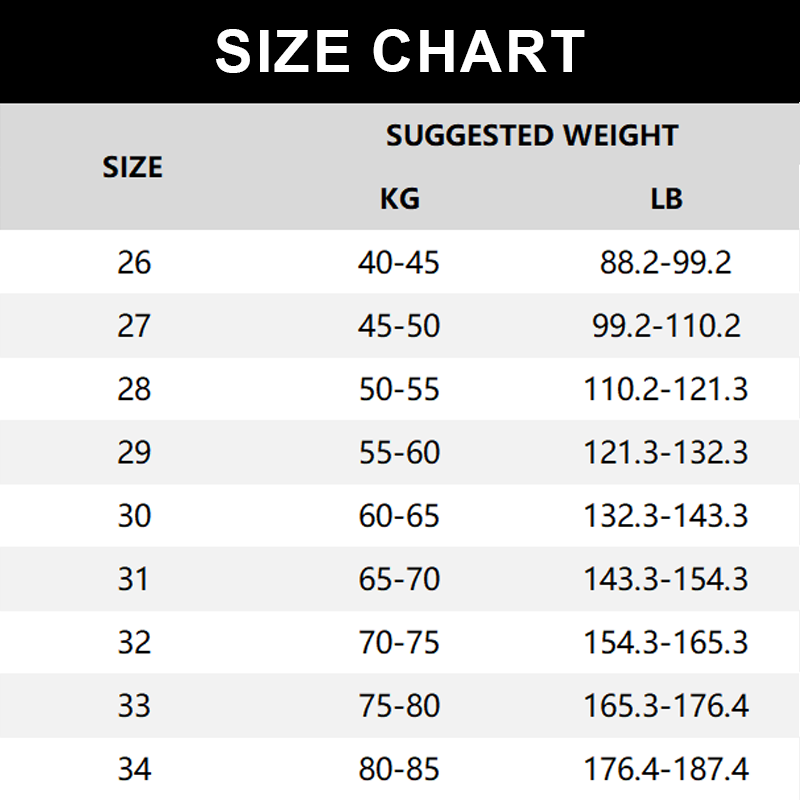Select size 30 cell
800x800 pixels.
(x=134, y=516)
